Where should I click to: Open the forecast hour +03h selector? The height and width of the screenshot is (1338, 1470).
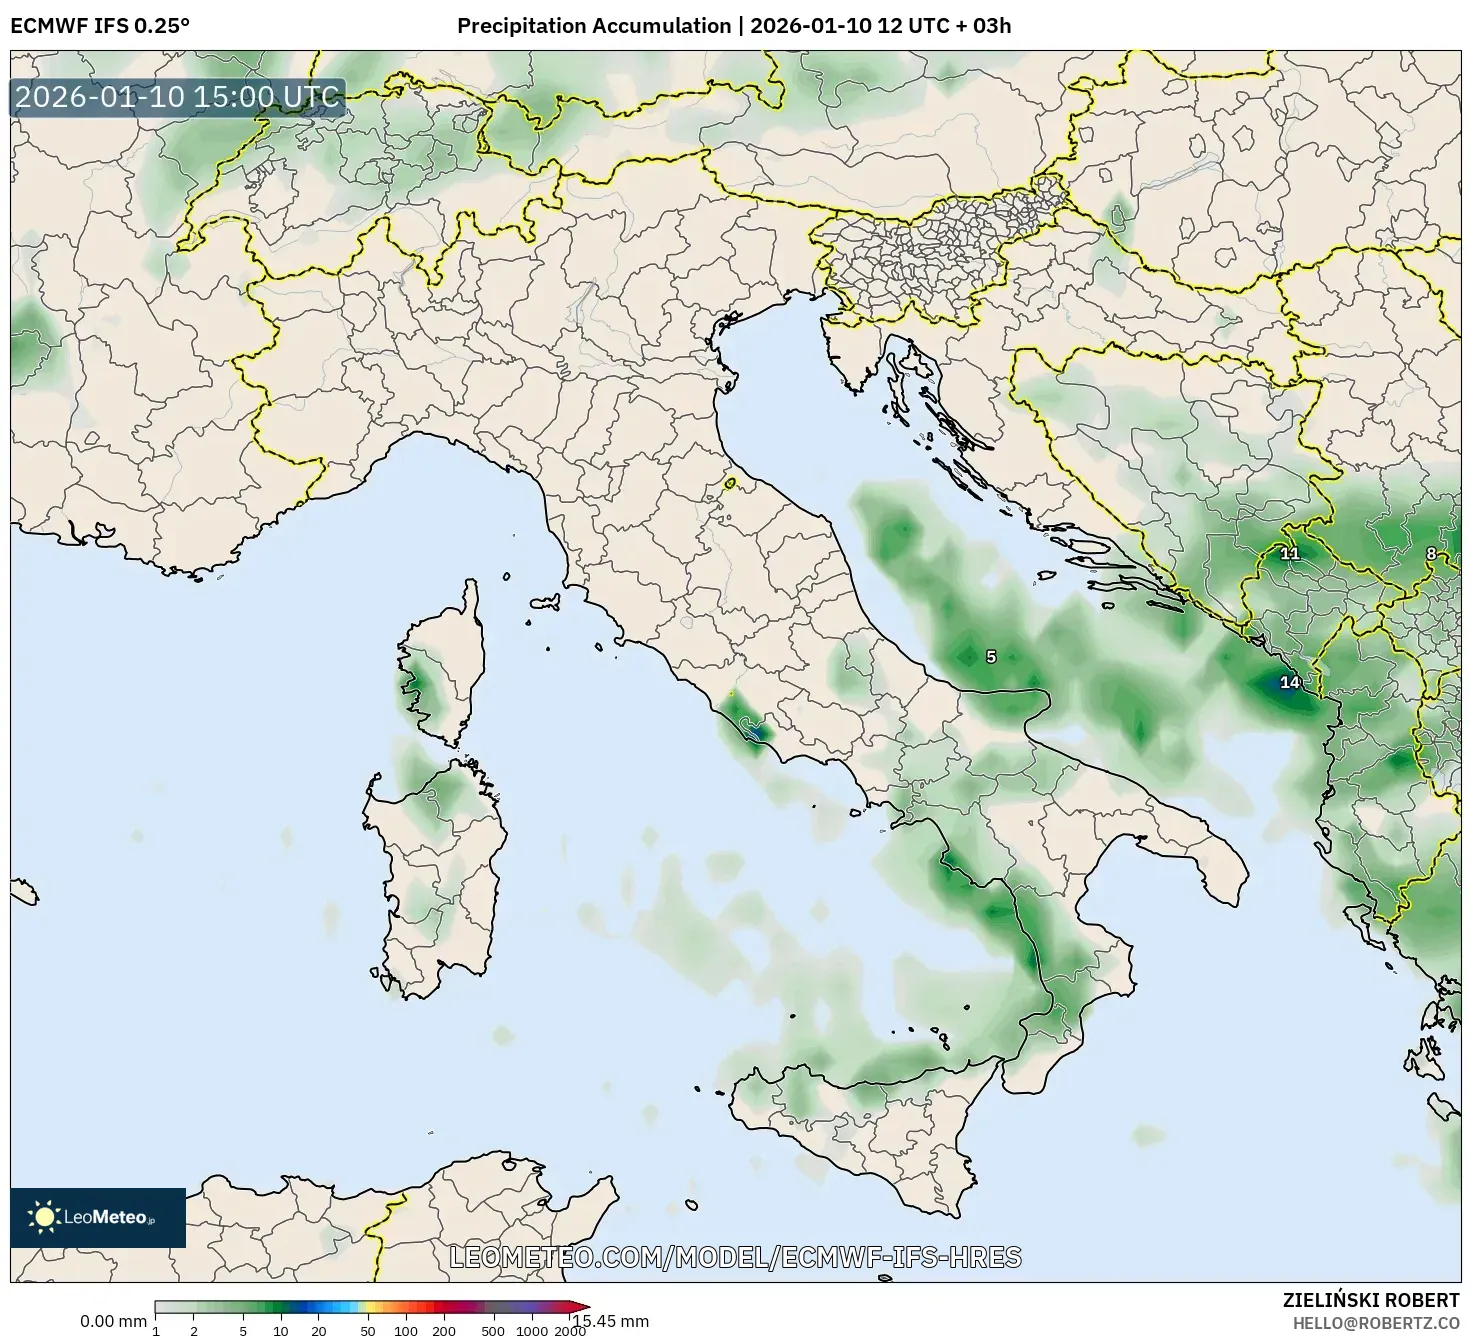pyautogui.click(x=985, y=27)
